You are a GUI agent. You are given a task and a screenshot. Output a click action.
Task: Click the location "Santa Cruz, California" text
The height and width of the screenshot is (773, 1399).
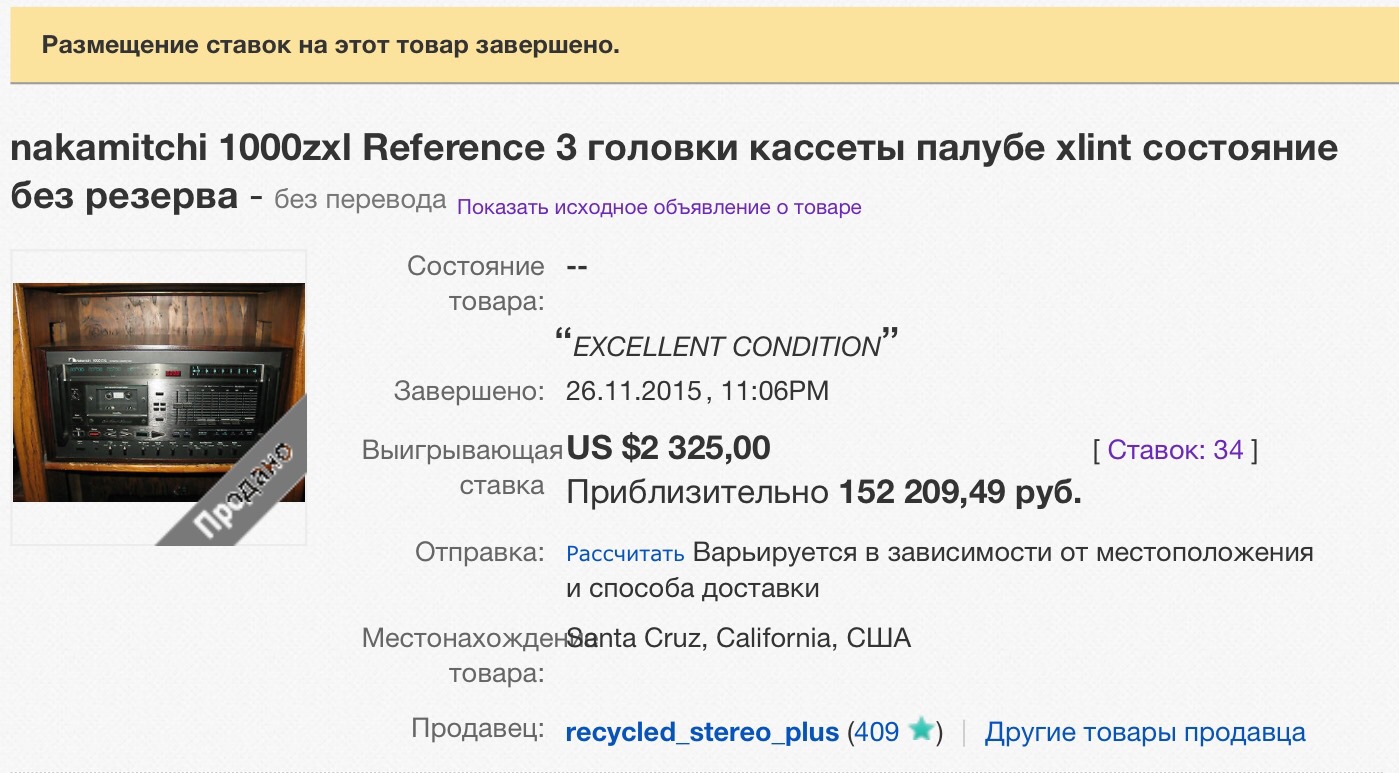point(738,638)
